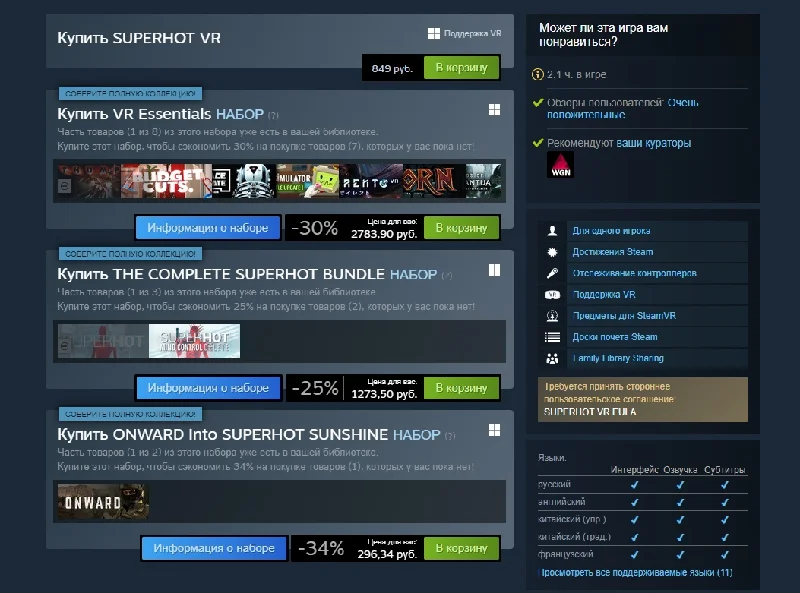This screenshot has height=593, width=800.
Task: Open the ONWARD game thumbnail
Action: tap(103, 502)
